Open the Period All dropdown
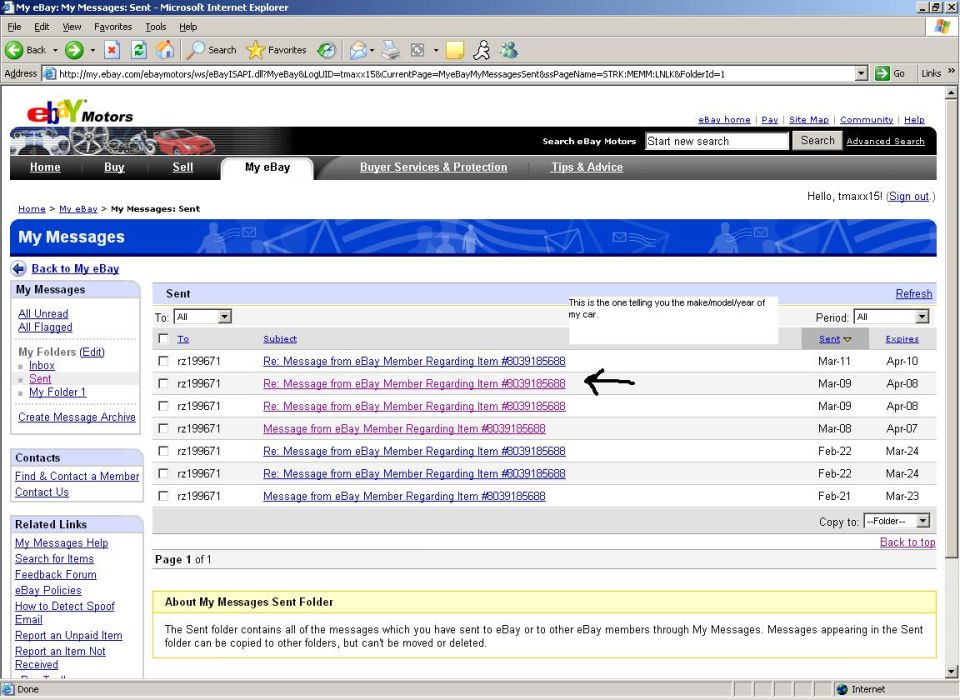Image resolution: width=960 pixels, height=700 pixels. click(891, 317)
